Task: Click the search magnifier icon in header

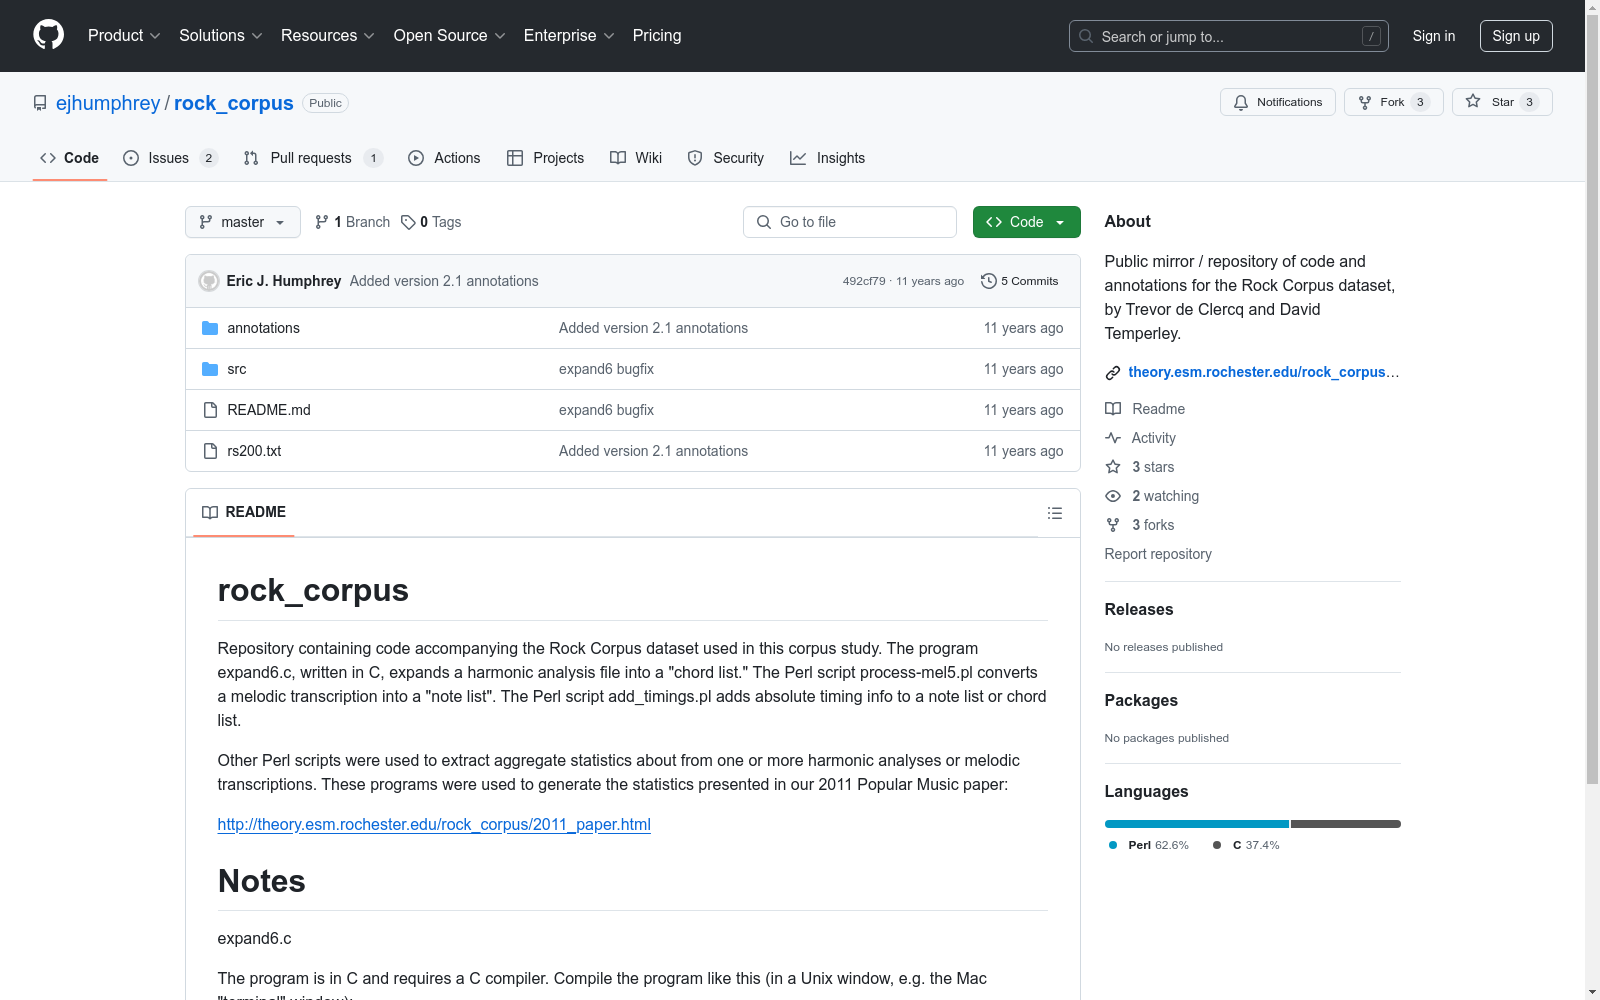Action: click(1086, 36)
